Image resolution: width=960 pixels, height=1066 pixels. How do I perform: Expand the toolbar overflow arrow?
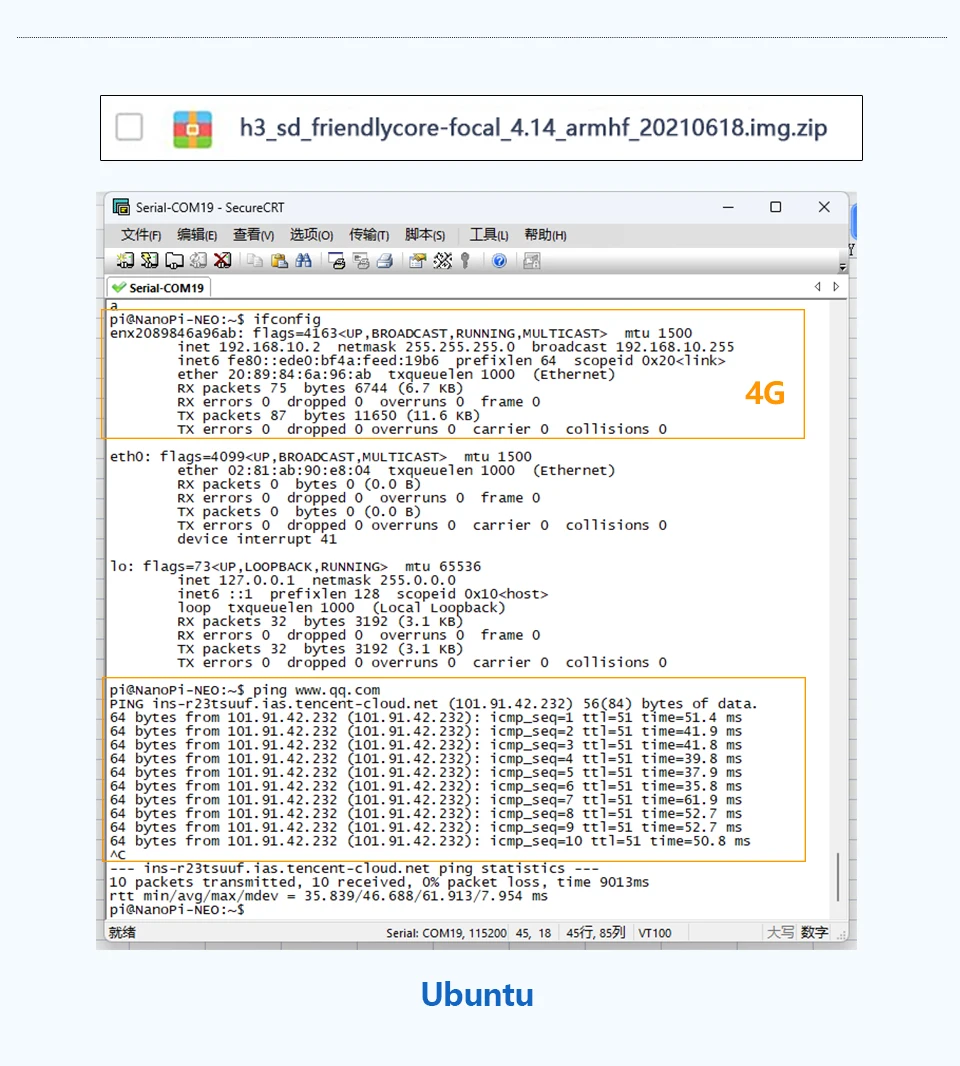[842, 266]
